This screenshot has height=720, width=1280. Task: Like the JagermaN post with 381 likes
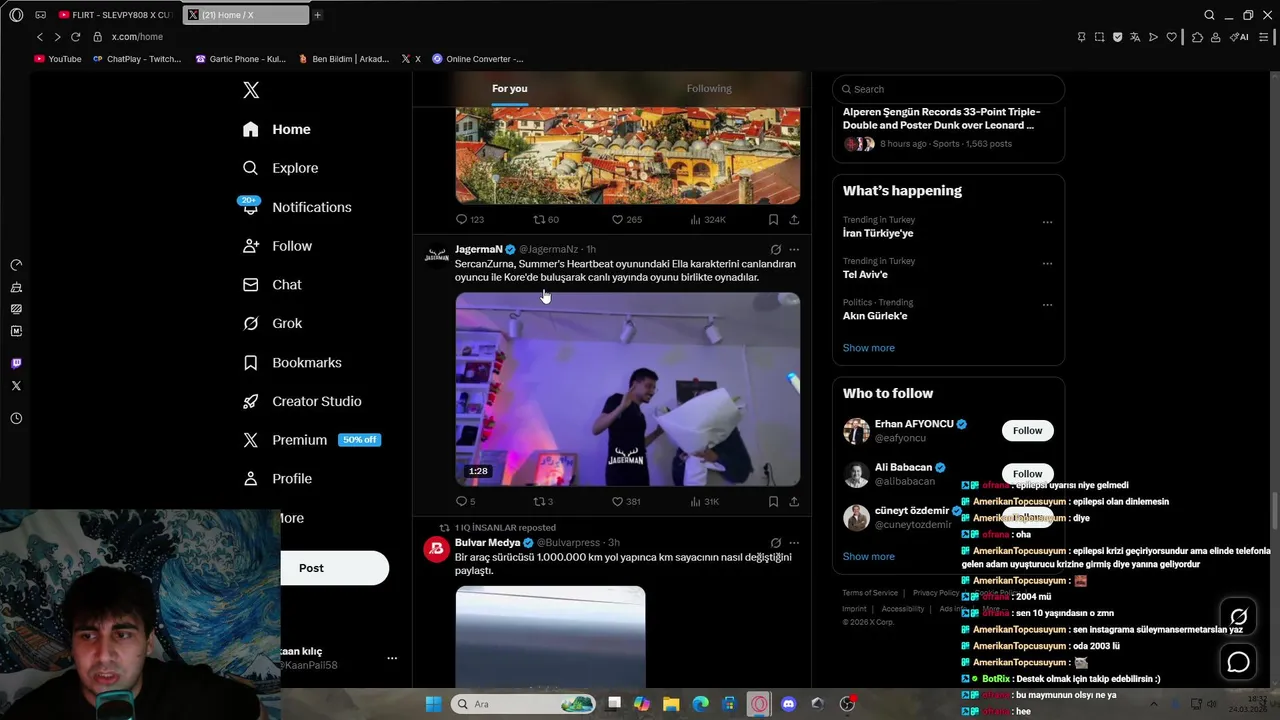click(626, 501)
